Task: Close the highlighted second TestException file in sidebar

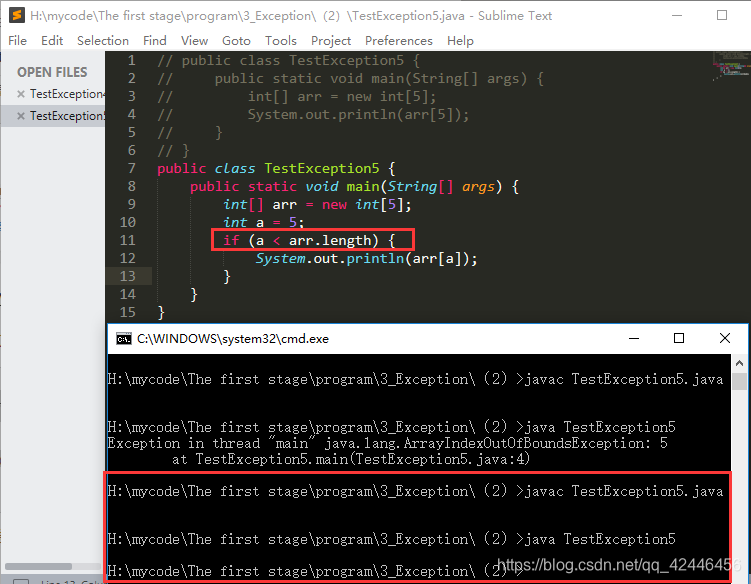Action: 21,116
